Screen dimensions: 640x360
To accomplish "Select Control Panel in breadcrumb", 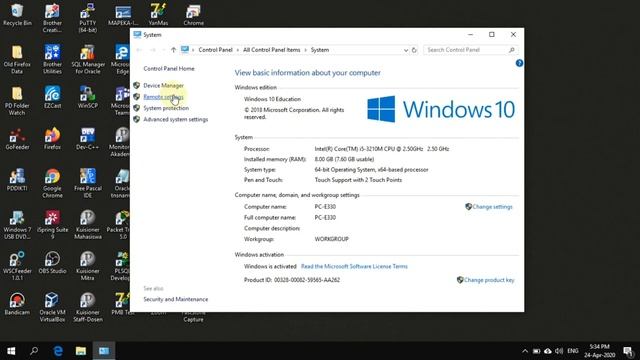I will pyautogui.click(x=215, y=50).
